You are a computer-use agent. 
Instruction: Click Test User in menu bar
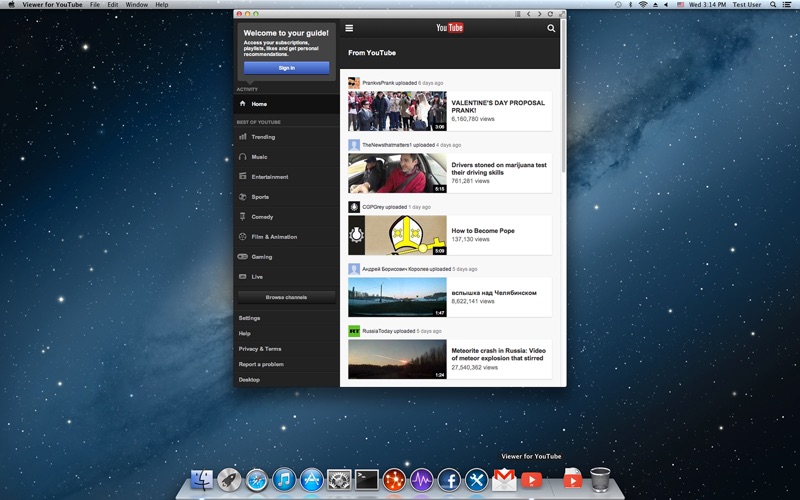[747, 5]
